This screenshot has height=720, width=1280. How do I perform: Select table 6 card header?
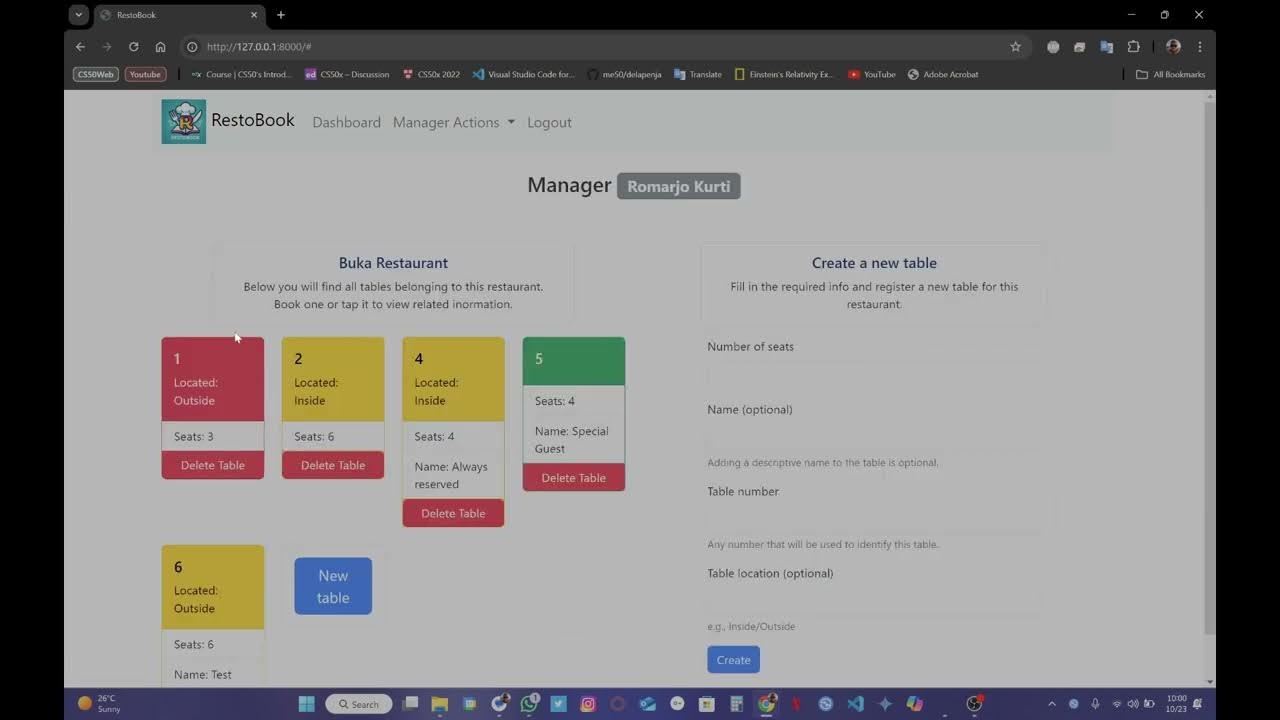coord(213,587)
